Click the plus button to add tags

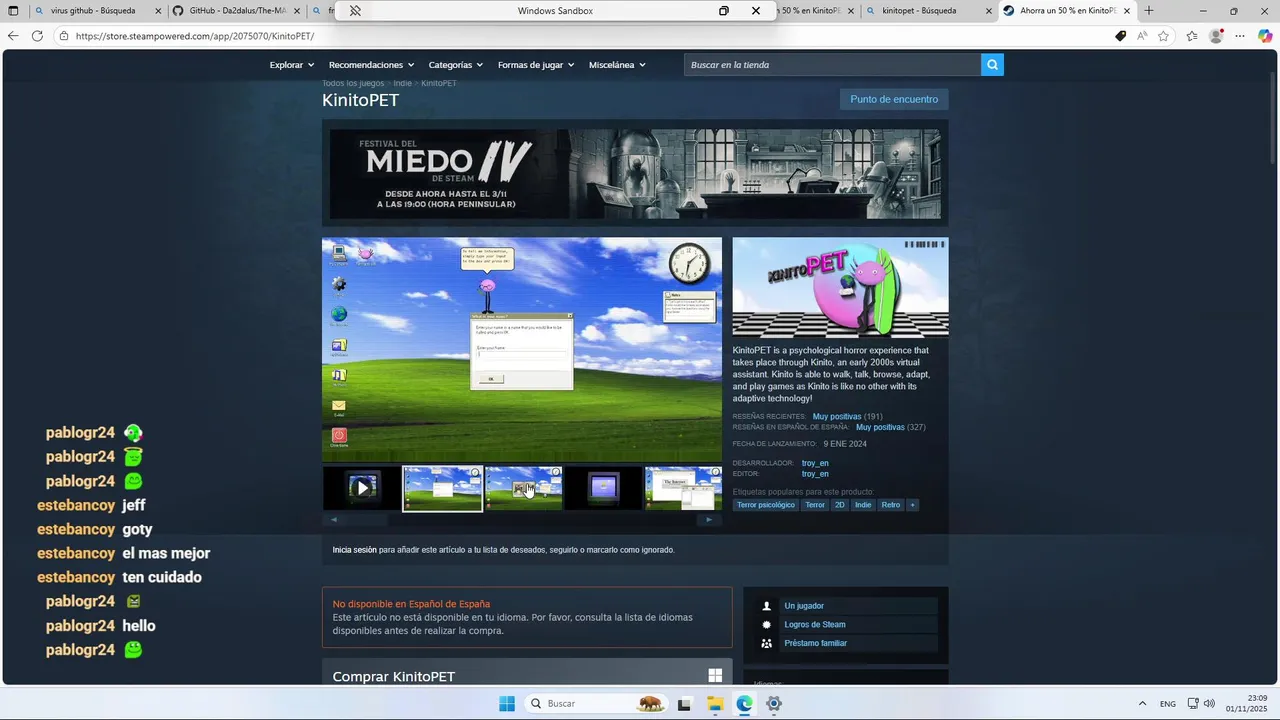(912, 505)
